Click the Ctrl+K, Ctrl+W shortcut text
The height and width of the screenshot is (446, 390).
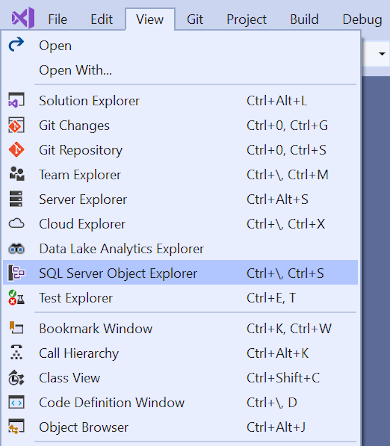tap(289, 328)
